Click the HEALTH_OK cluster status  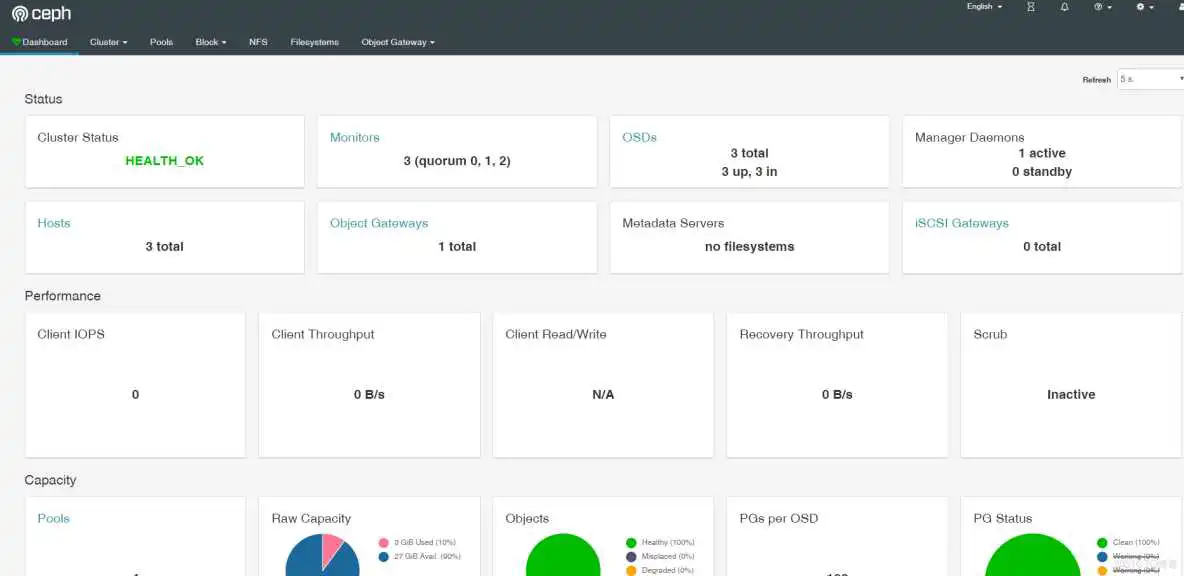point(165,161)
